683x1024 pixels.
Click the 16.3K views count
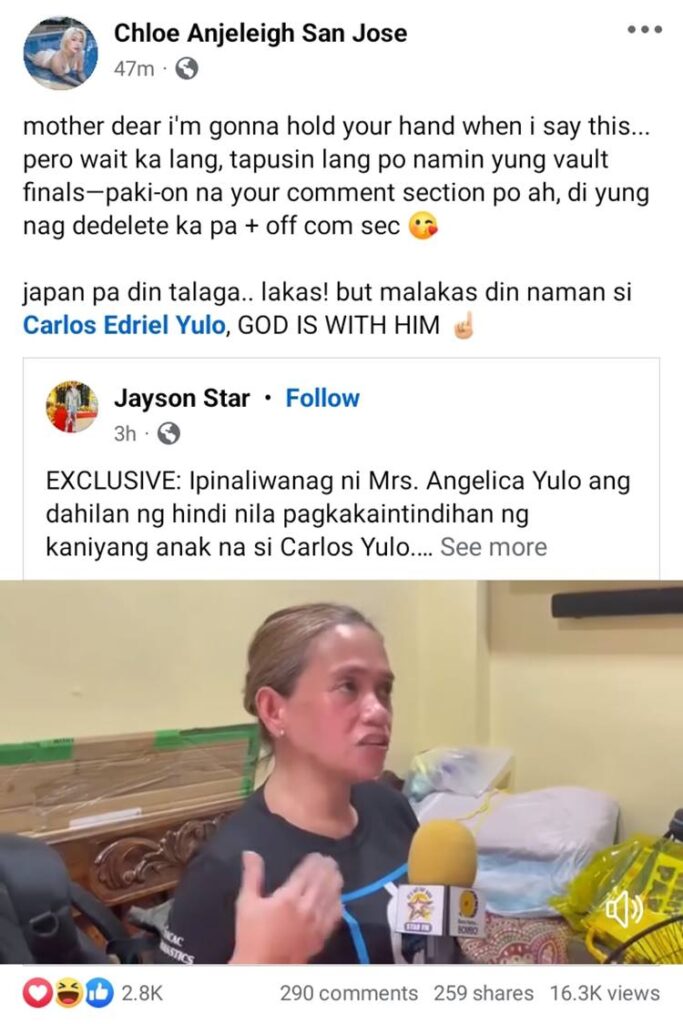tap(605, 993)
